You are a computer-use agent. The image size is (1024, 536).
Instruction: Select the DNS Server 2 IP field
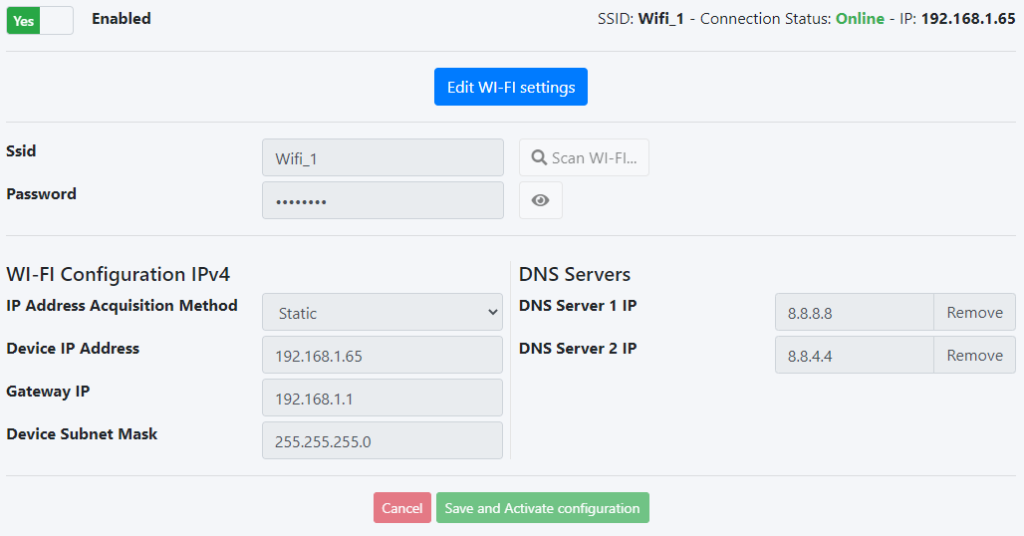(x=854, y=355)
